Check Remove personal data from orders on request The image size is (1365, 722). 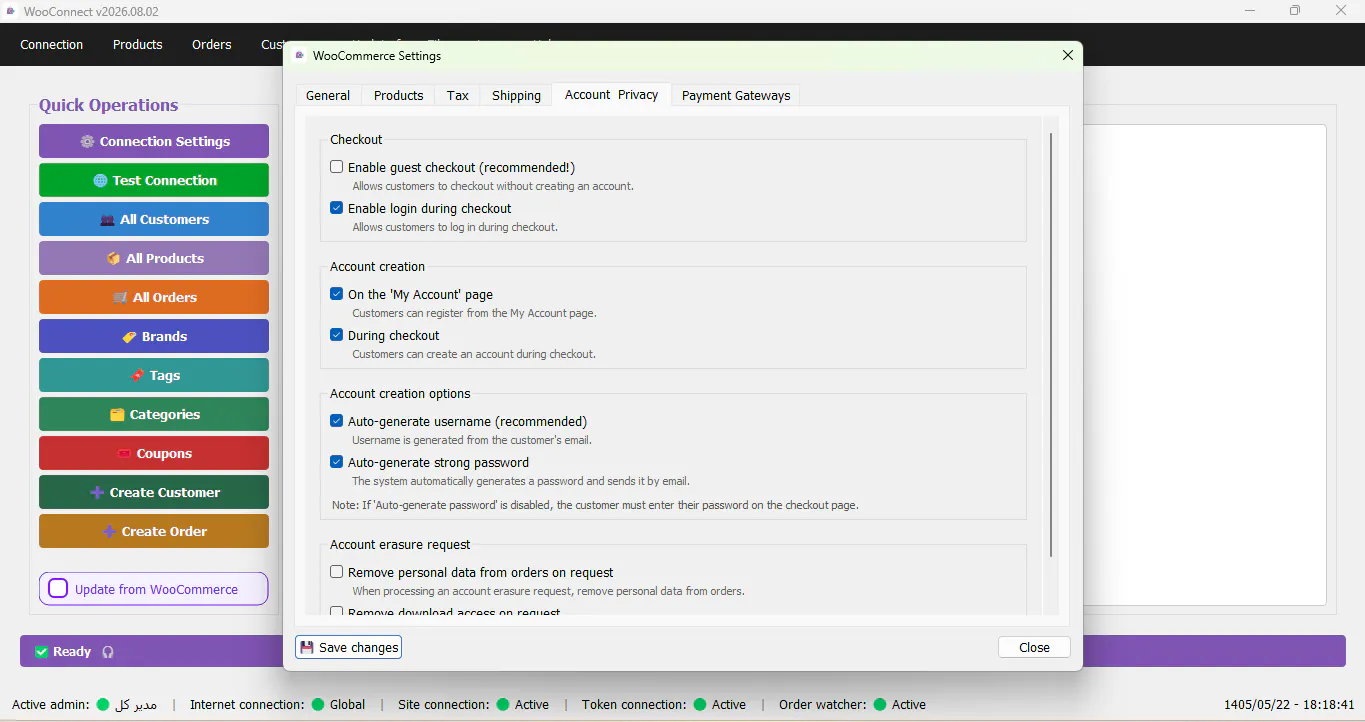point(337,572)
